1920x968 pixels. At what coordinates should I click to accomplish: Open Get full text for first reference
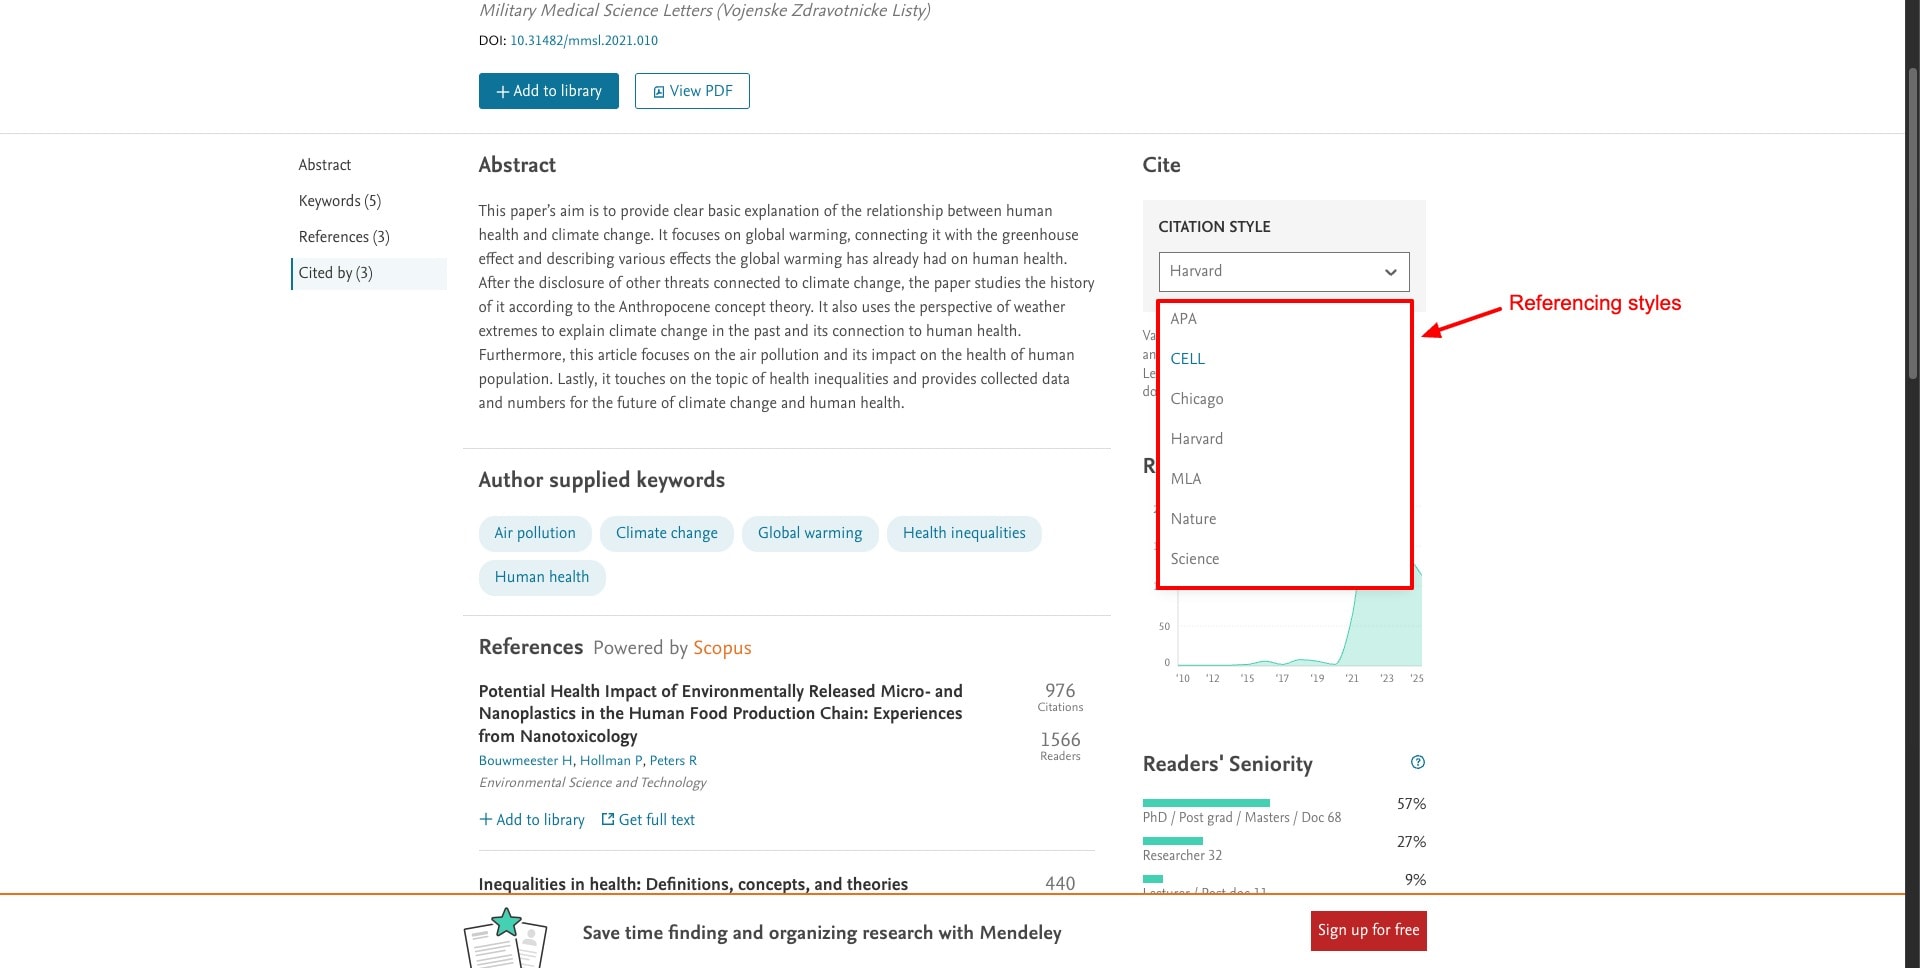(x=648, y=820)
